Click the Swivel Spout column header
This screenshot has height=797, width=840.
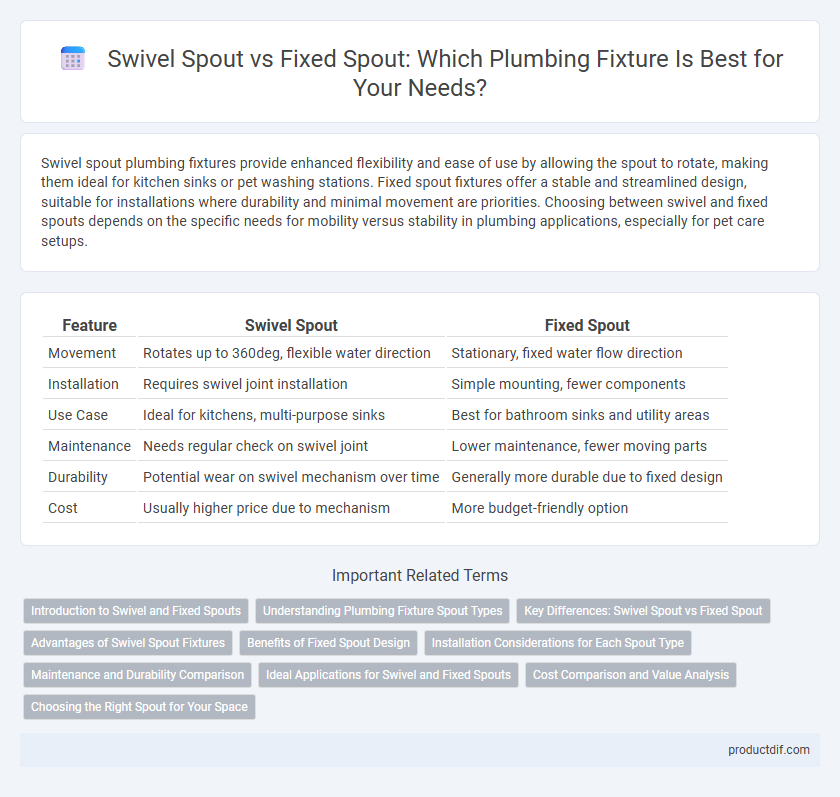point(291,325)
